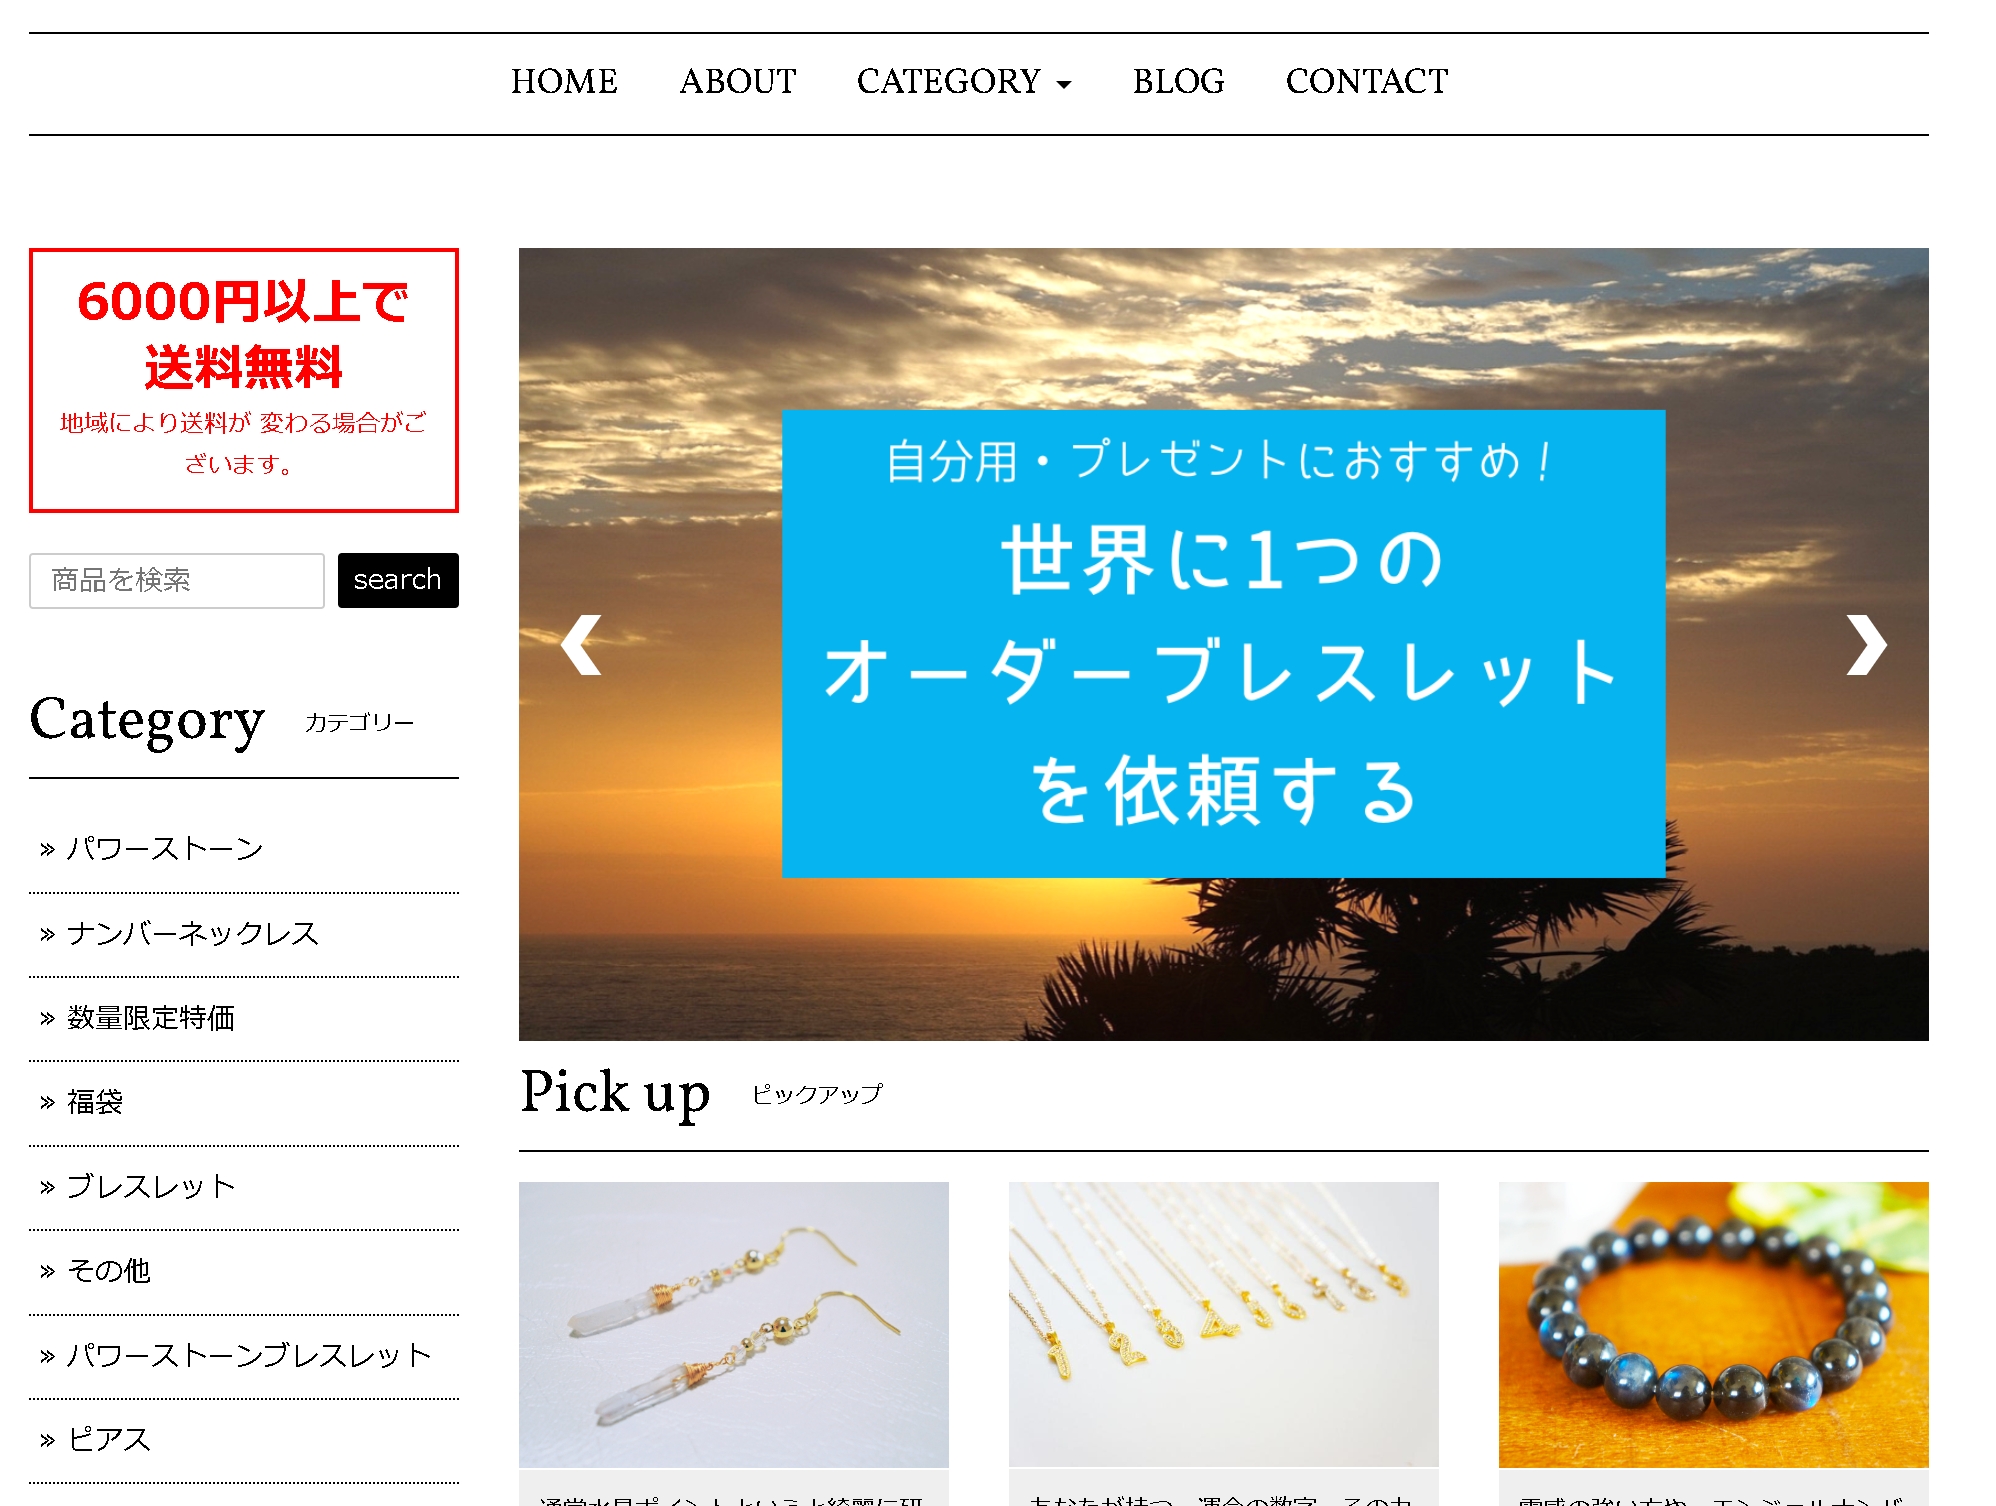Focus the 商品を検索 search field
This screenshot has height=1506, width=1996.
[177, 580]
